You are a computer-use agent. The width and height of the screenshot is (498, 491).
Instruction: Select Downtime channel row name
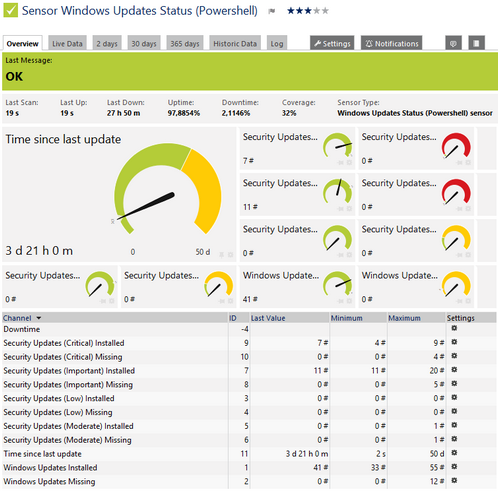(22, 329)
